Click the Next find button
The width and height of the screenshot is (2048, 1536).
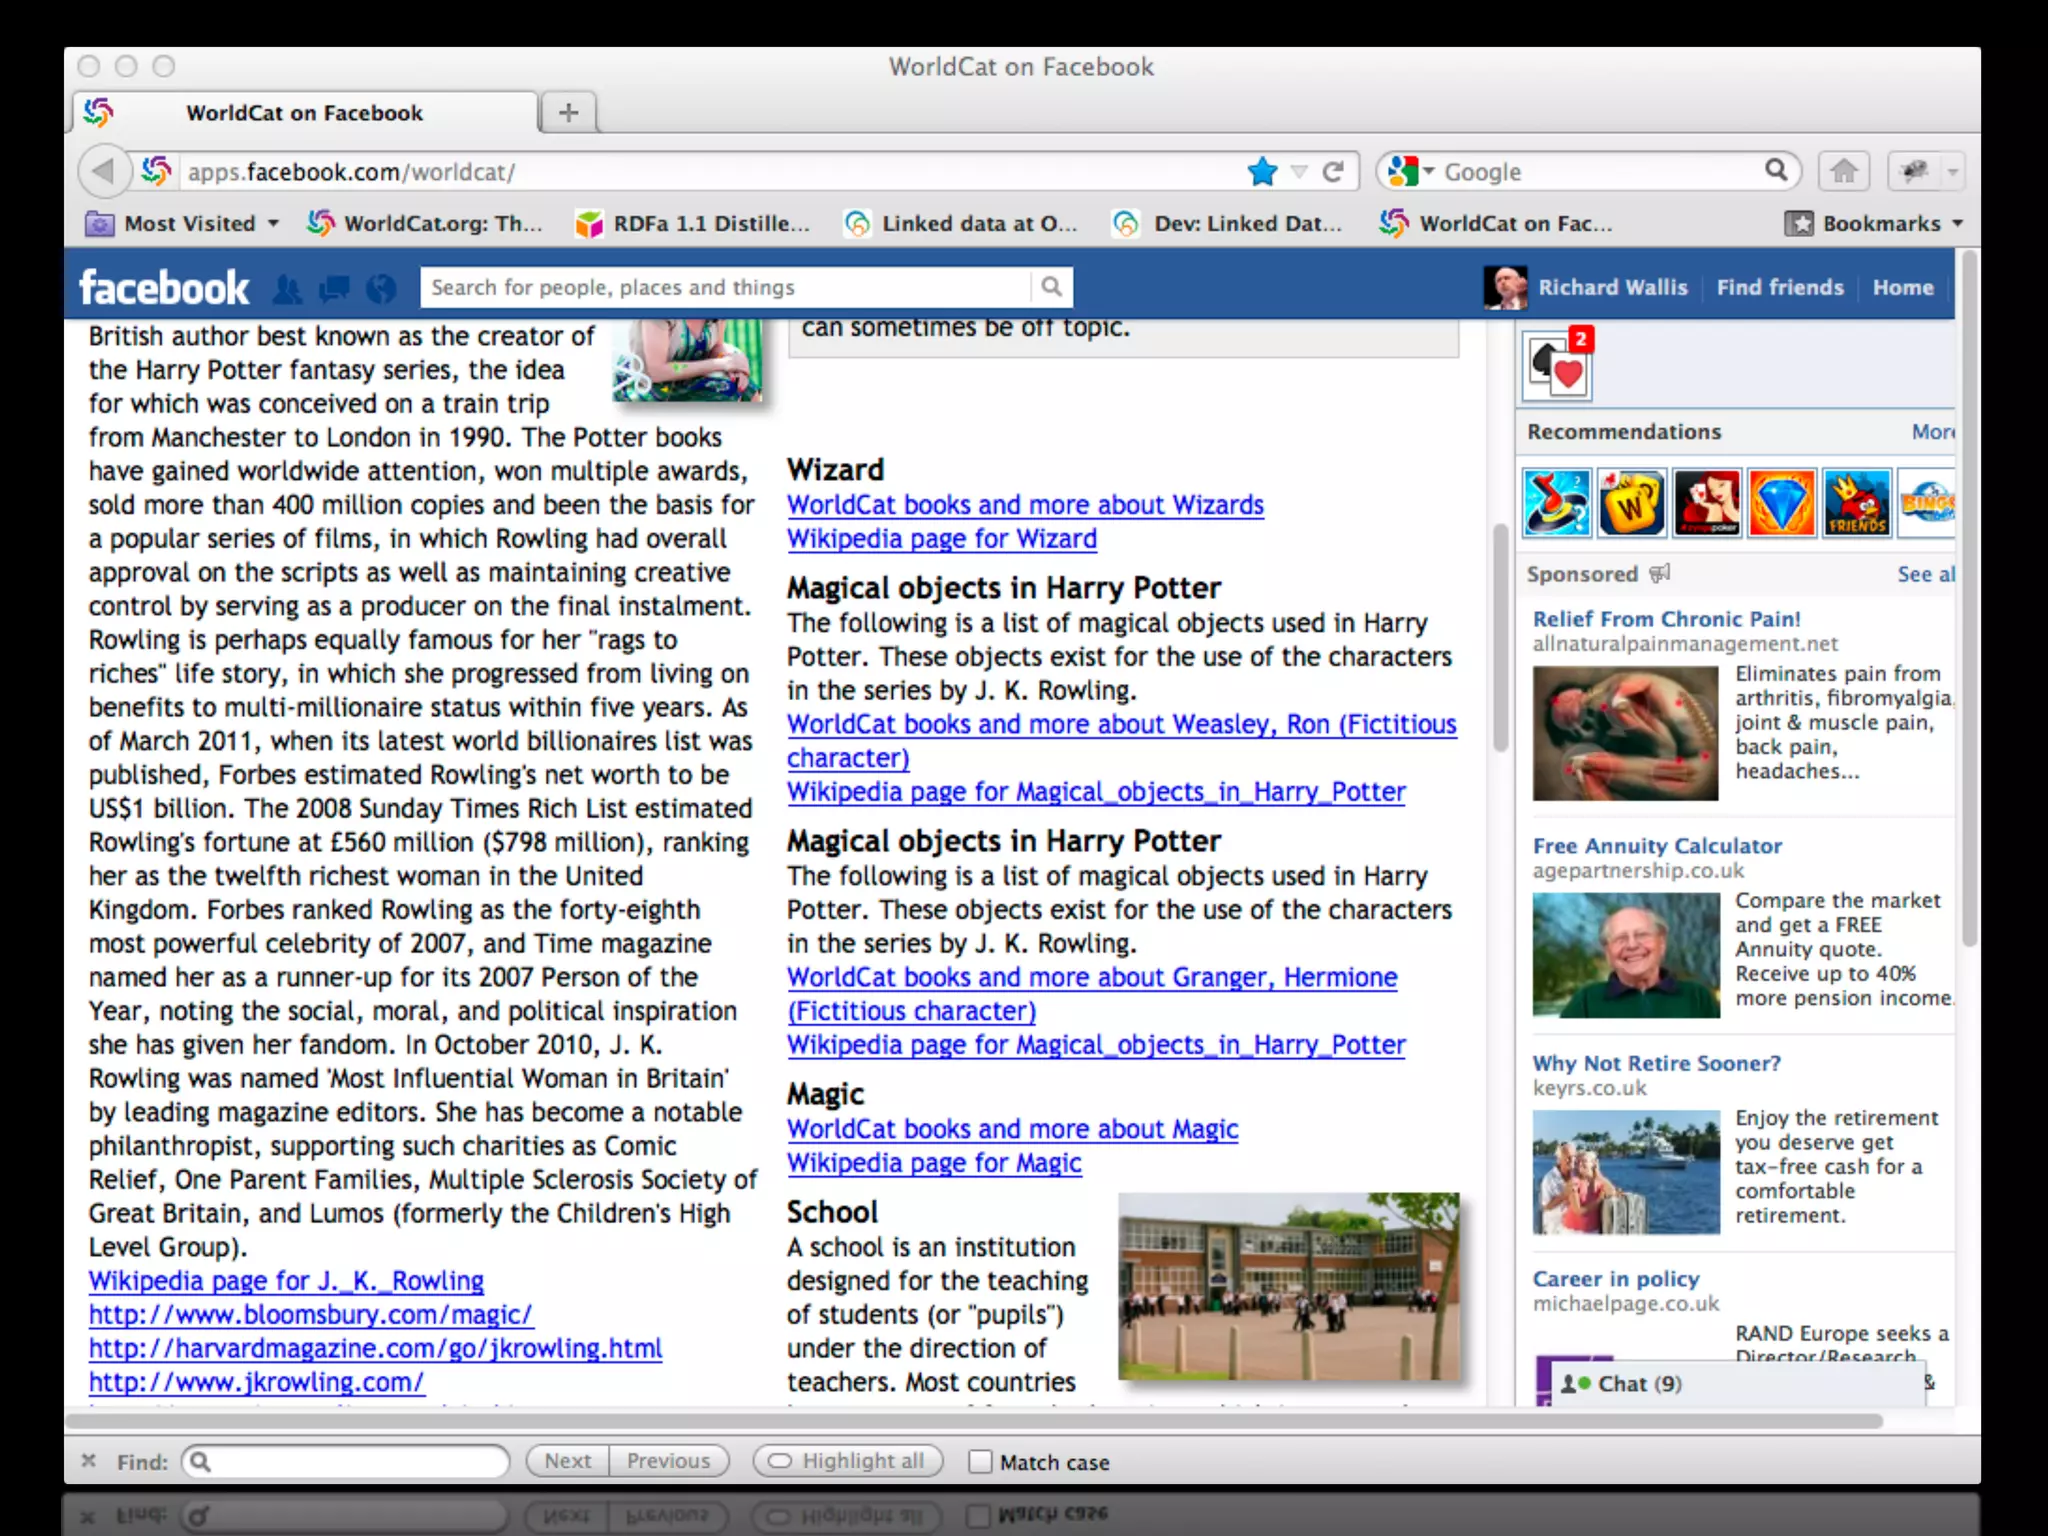567,1461
